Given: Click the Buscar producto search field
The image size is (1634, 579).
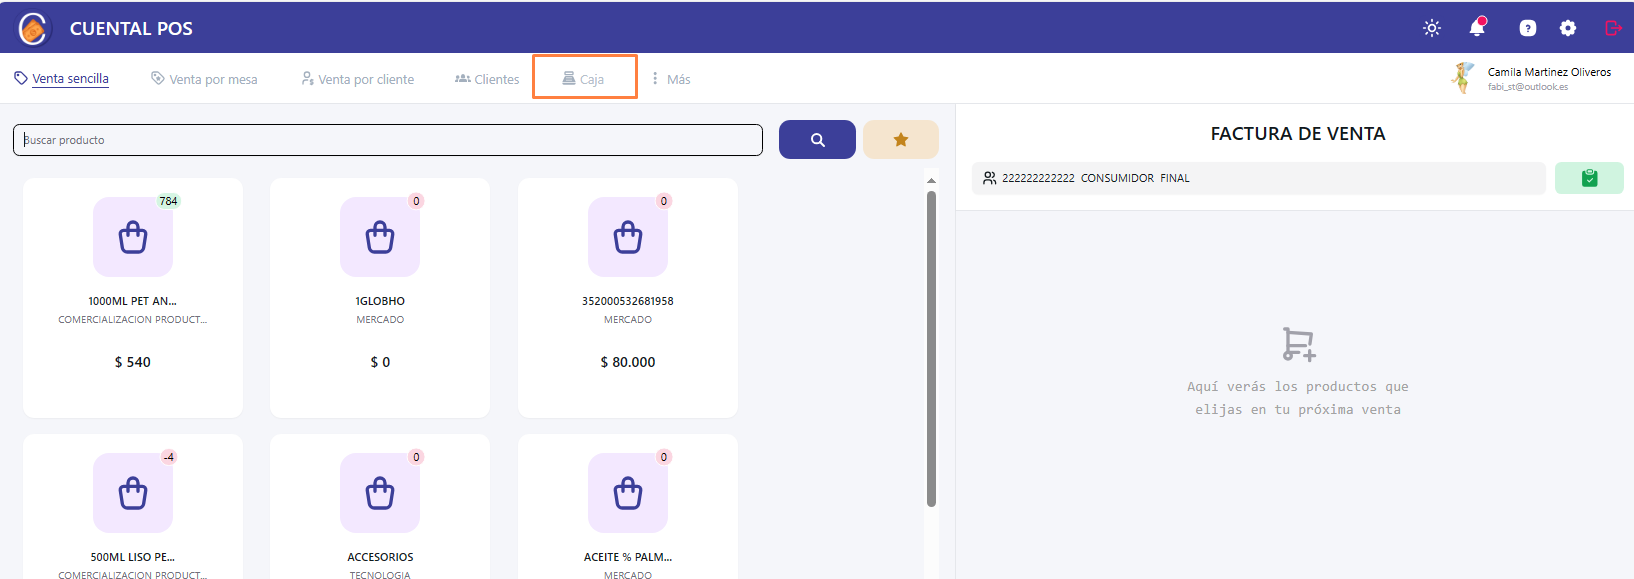Looking at the screenshot, I should tap(388, 140).
